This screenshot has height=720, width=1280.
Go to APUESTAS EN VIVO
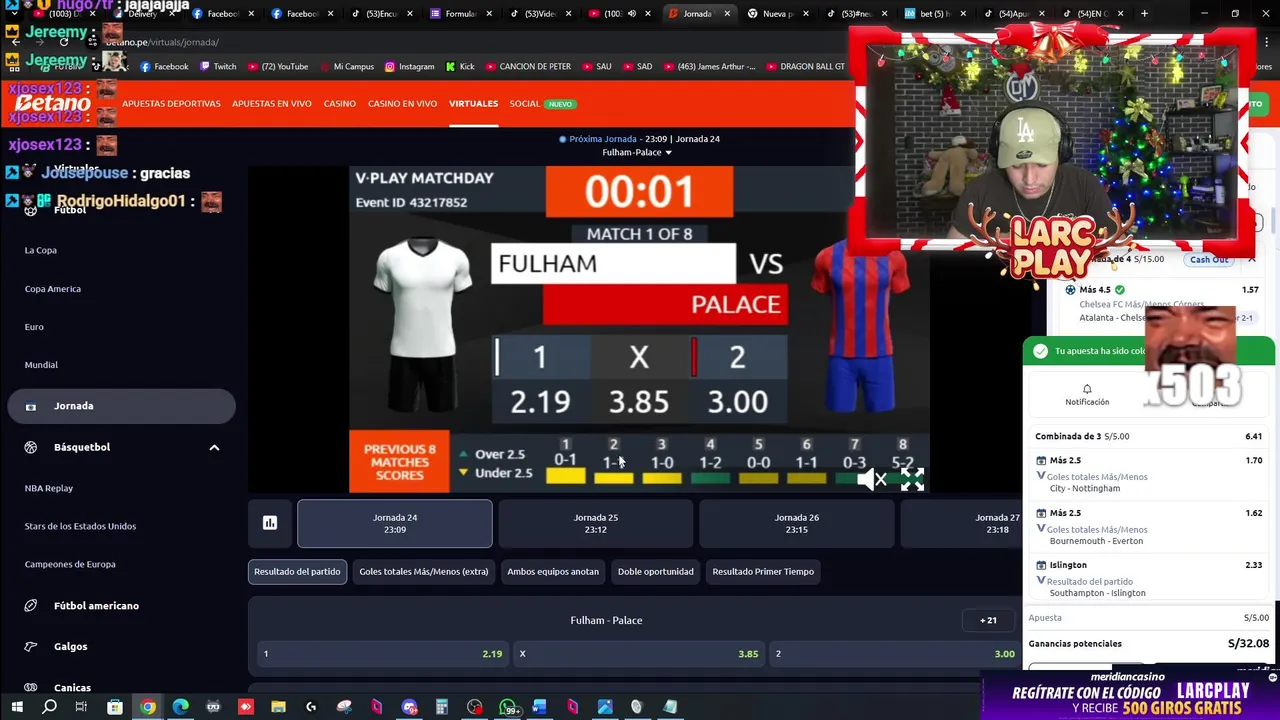coord(272,104)
